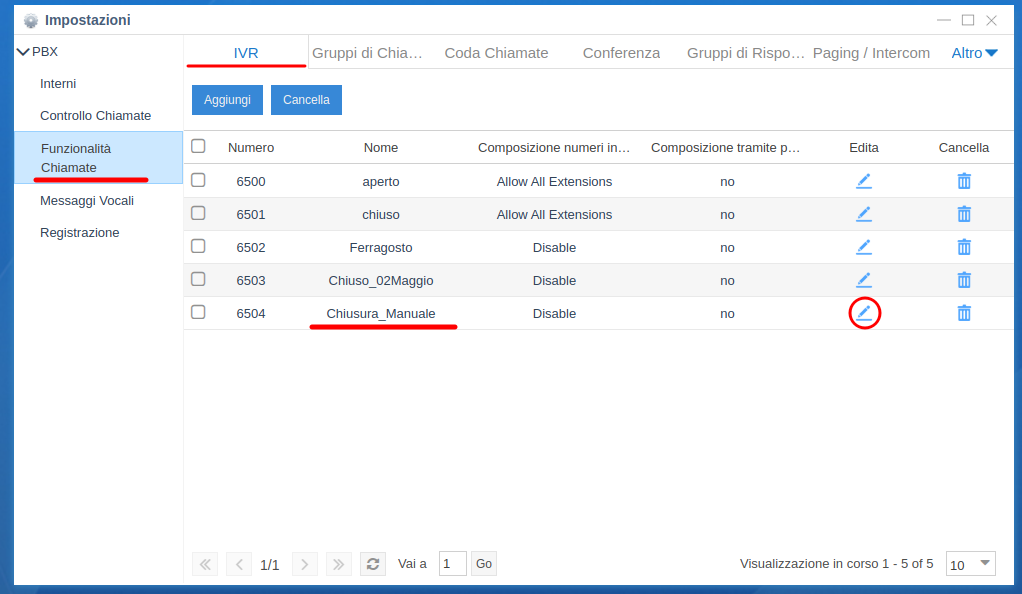Click the blue Cancella button

[306, 100]
